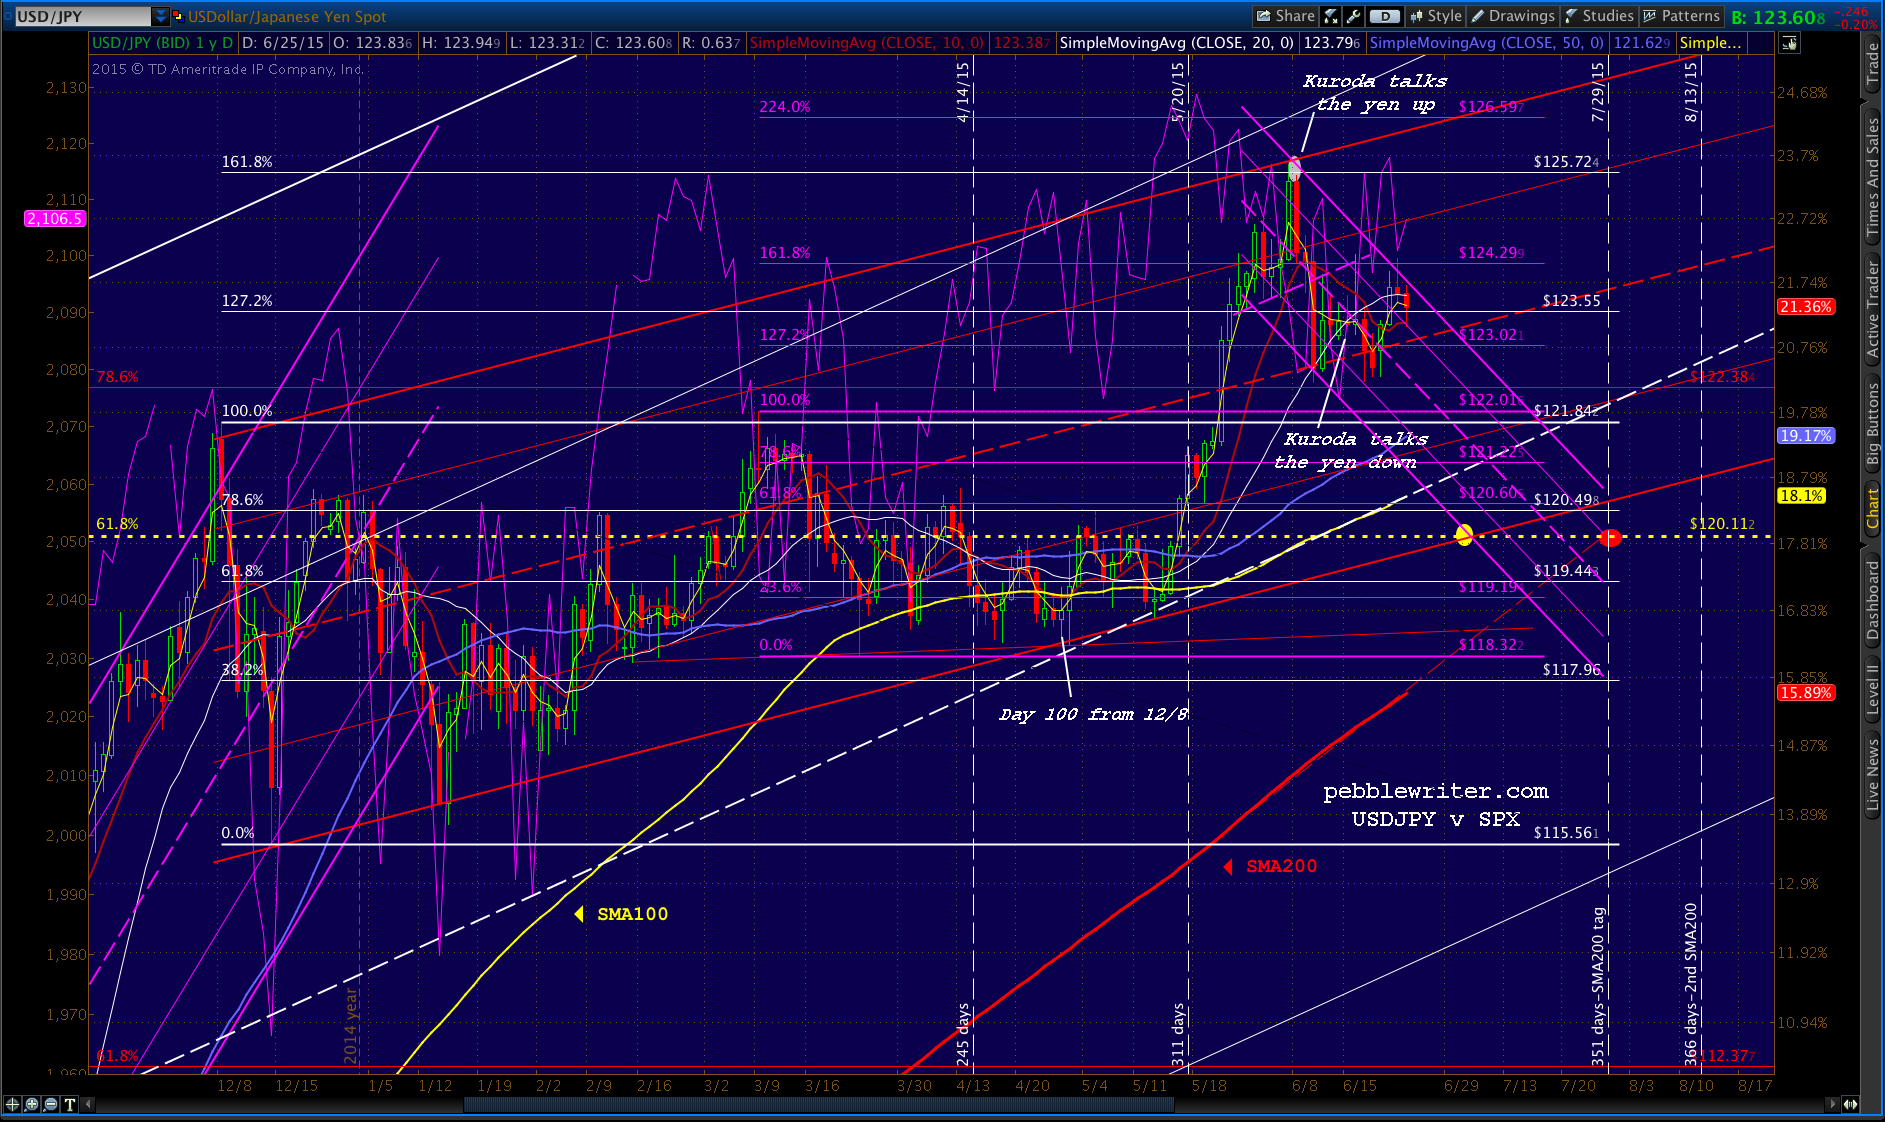Click the pointer icon right of the study labels
The width and height of the screenshot is (1885, 1122).
(x=1789, y=43)
